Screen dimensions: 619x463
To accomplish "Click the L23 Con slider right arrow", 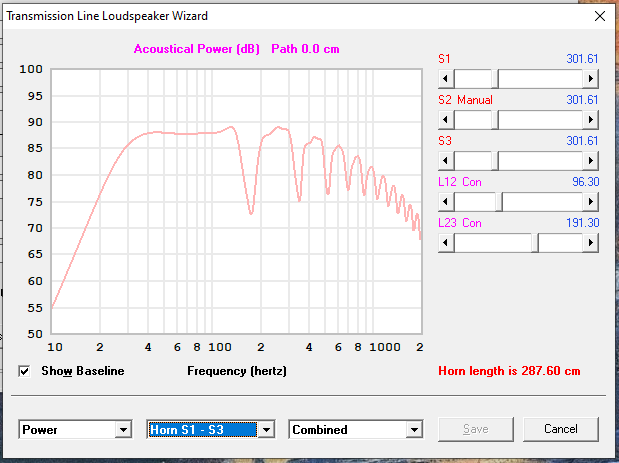I will [x=591, y=243].
